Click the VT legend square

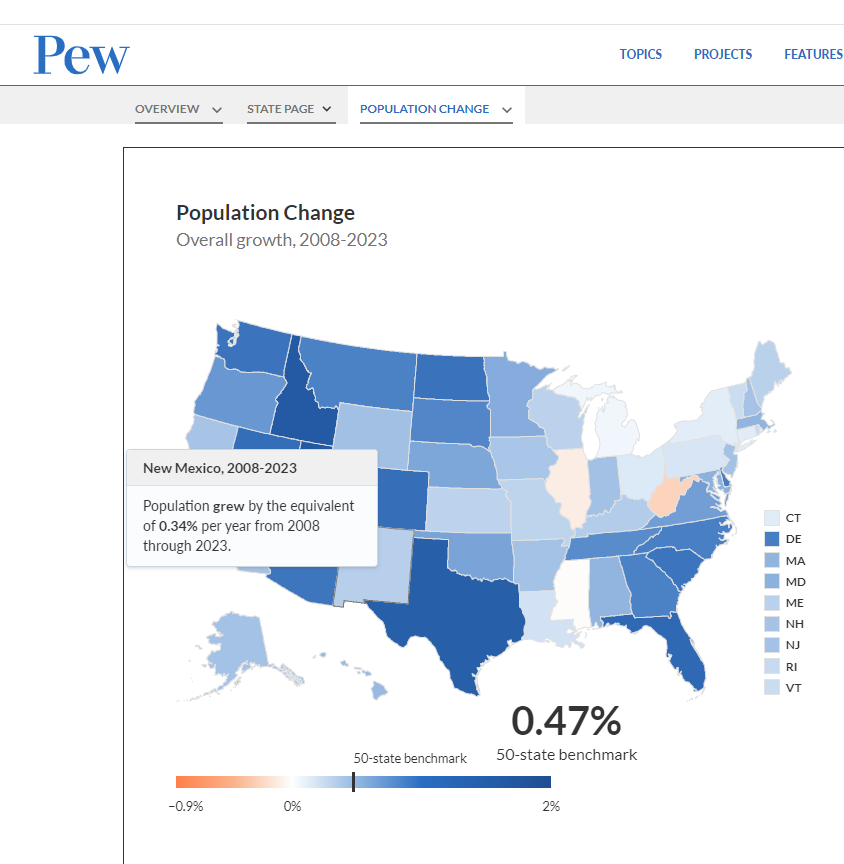tap(772, 687)
